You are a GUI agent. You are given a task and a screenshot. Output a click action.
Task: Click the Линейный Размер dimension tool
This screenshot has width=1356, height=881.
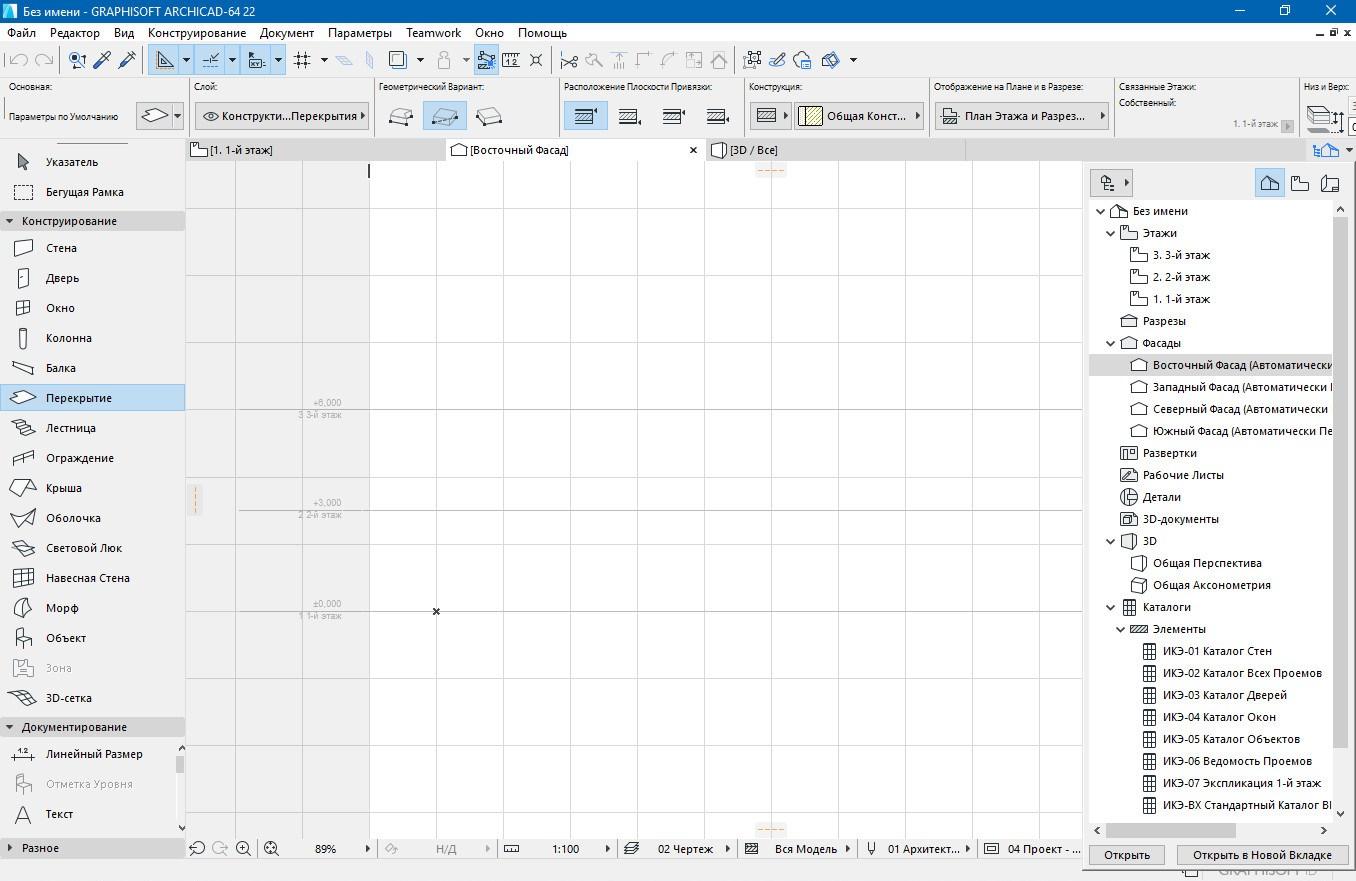click(x=93, y=754)
